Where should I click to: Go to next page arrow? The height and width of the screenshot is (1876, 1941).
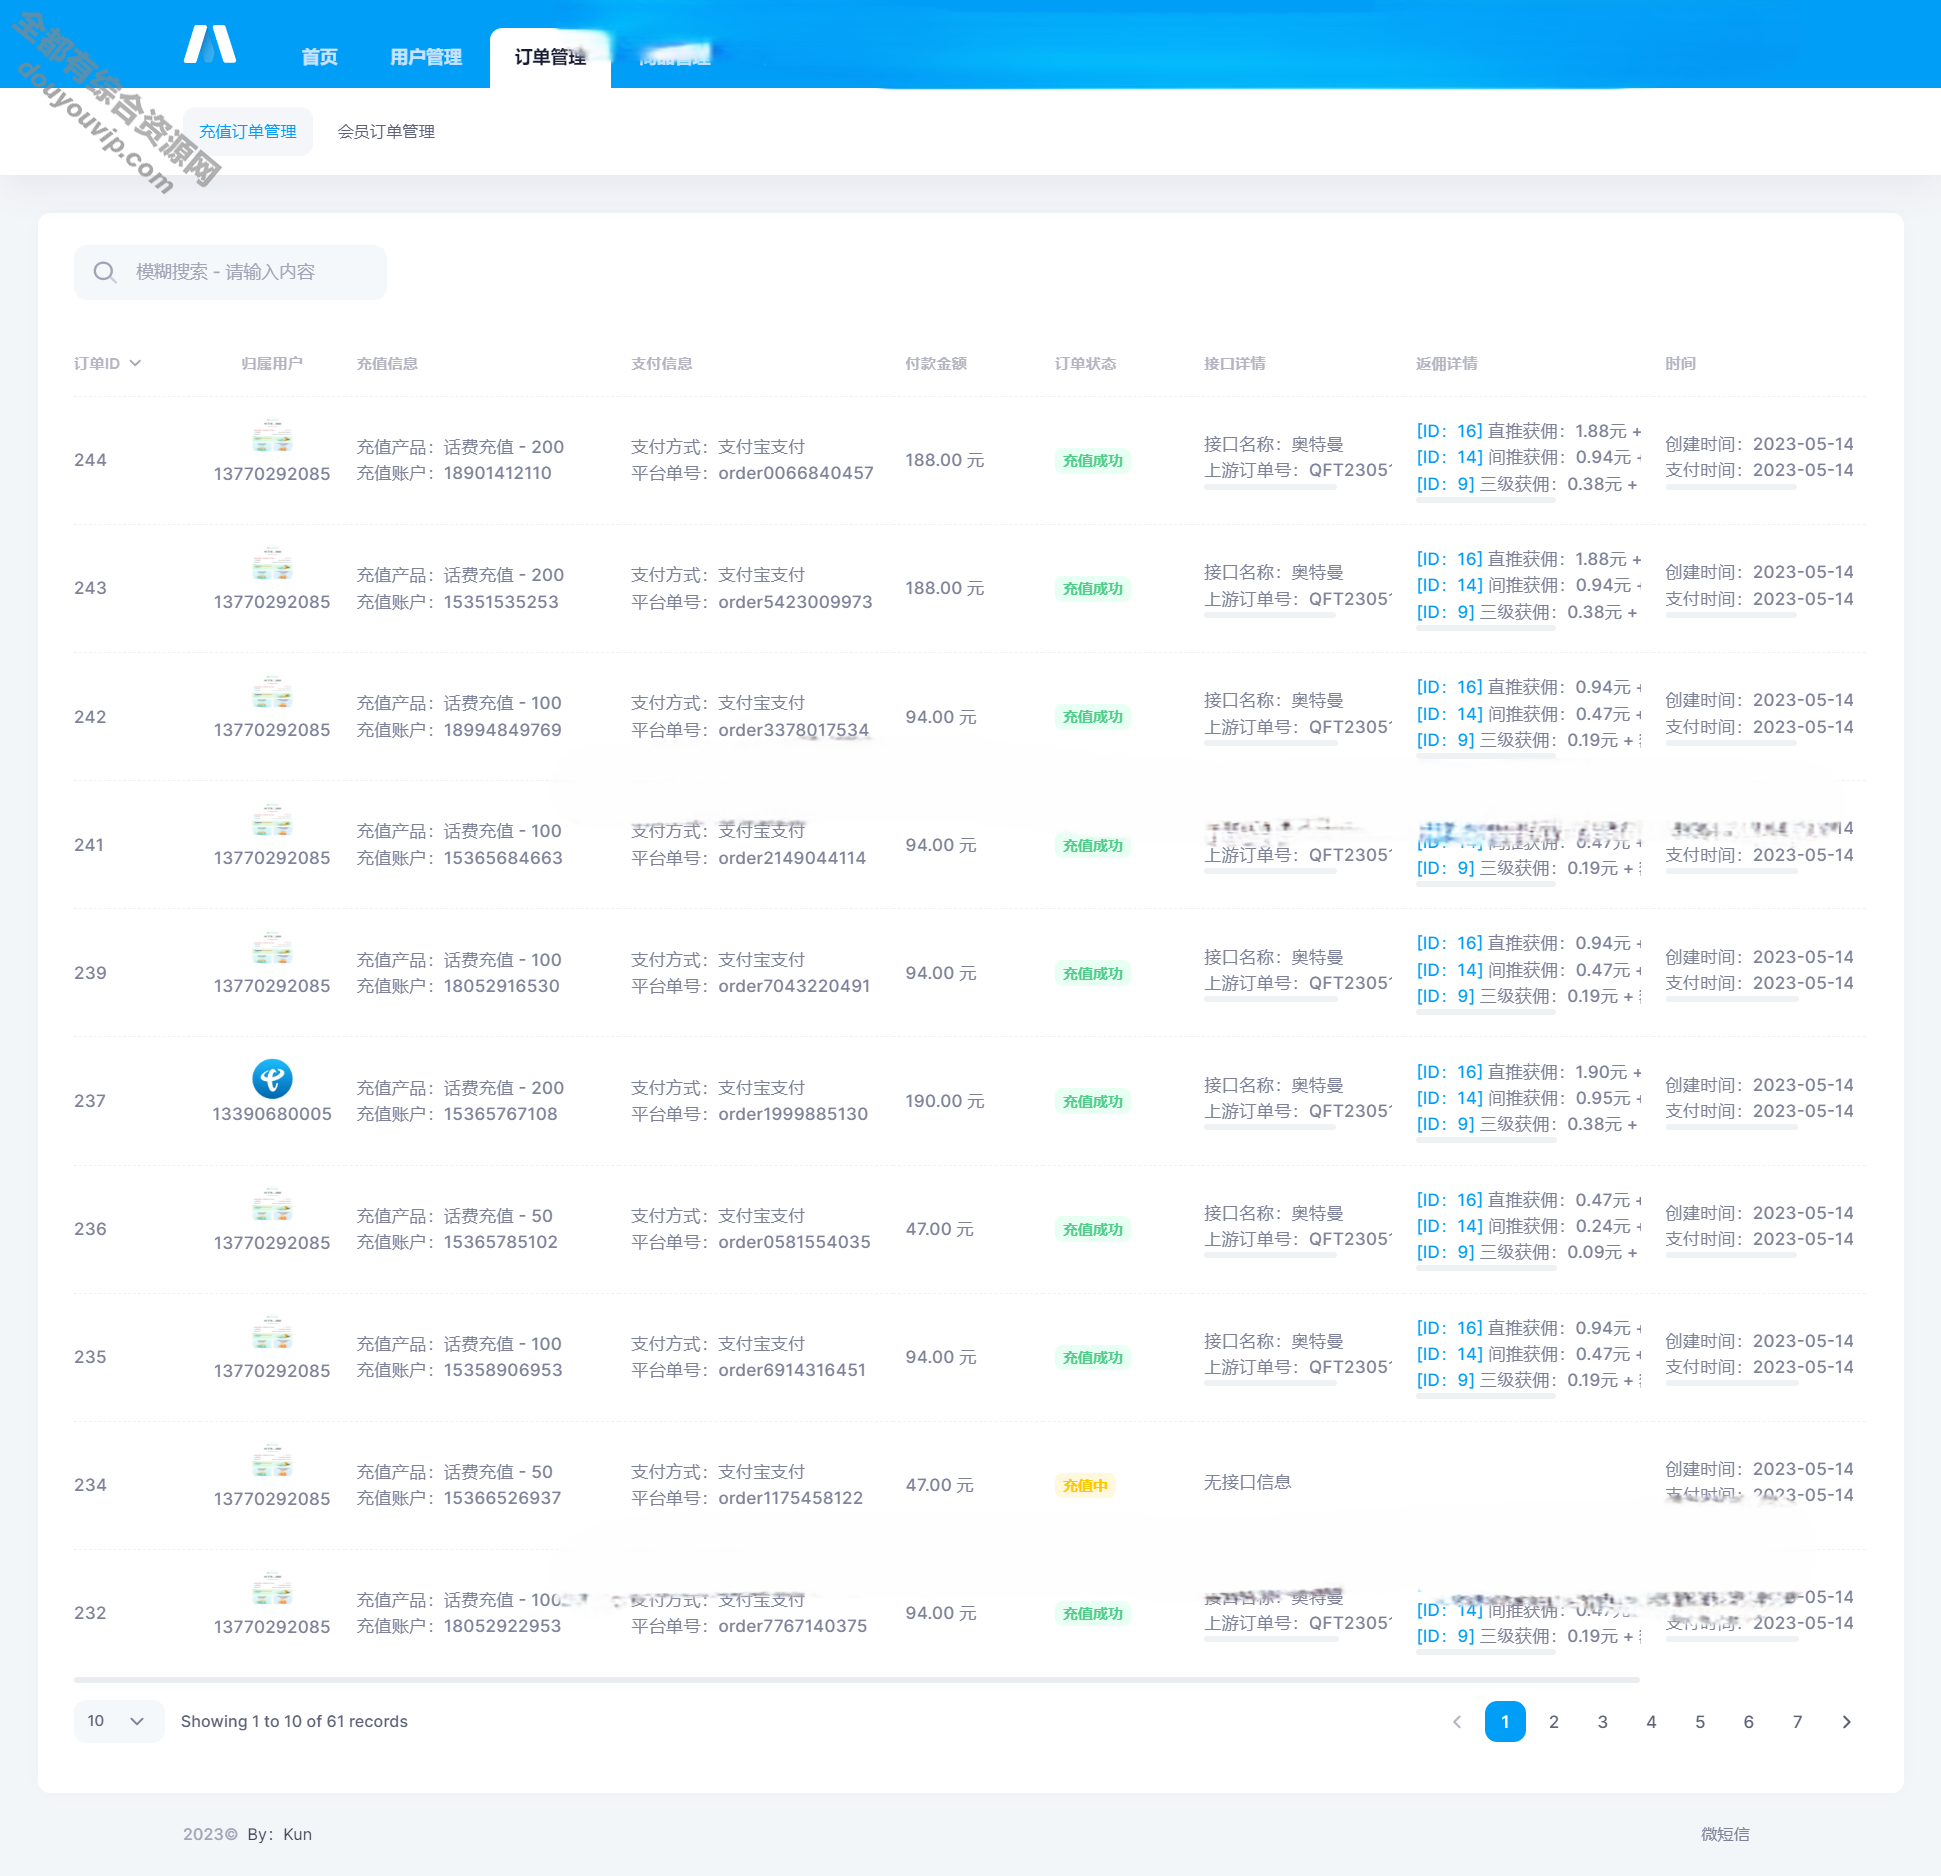click(1846, 1721)
